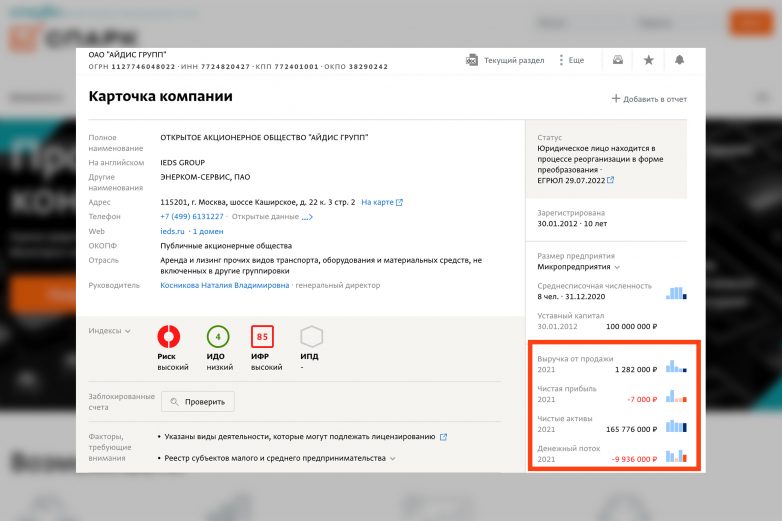Click the phone number +7 (499) 6131227
This screenshot has width=782, height=521.
point(192,216)
